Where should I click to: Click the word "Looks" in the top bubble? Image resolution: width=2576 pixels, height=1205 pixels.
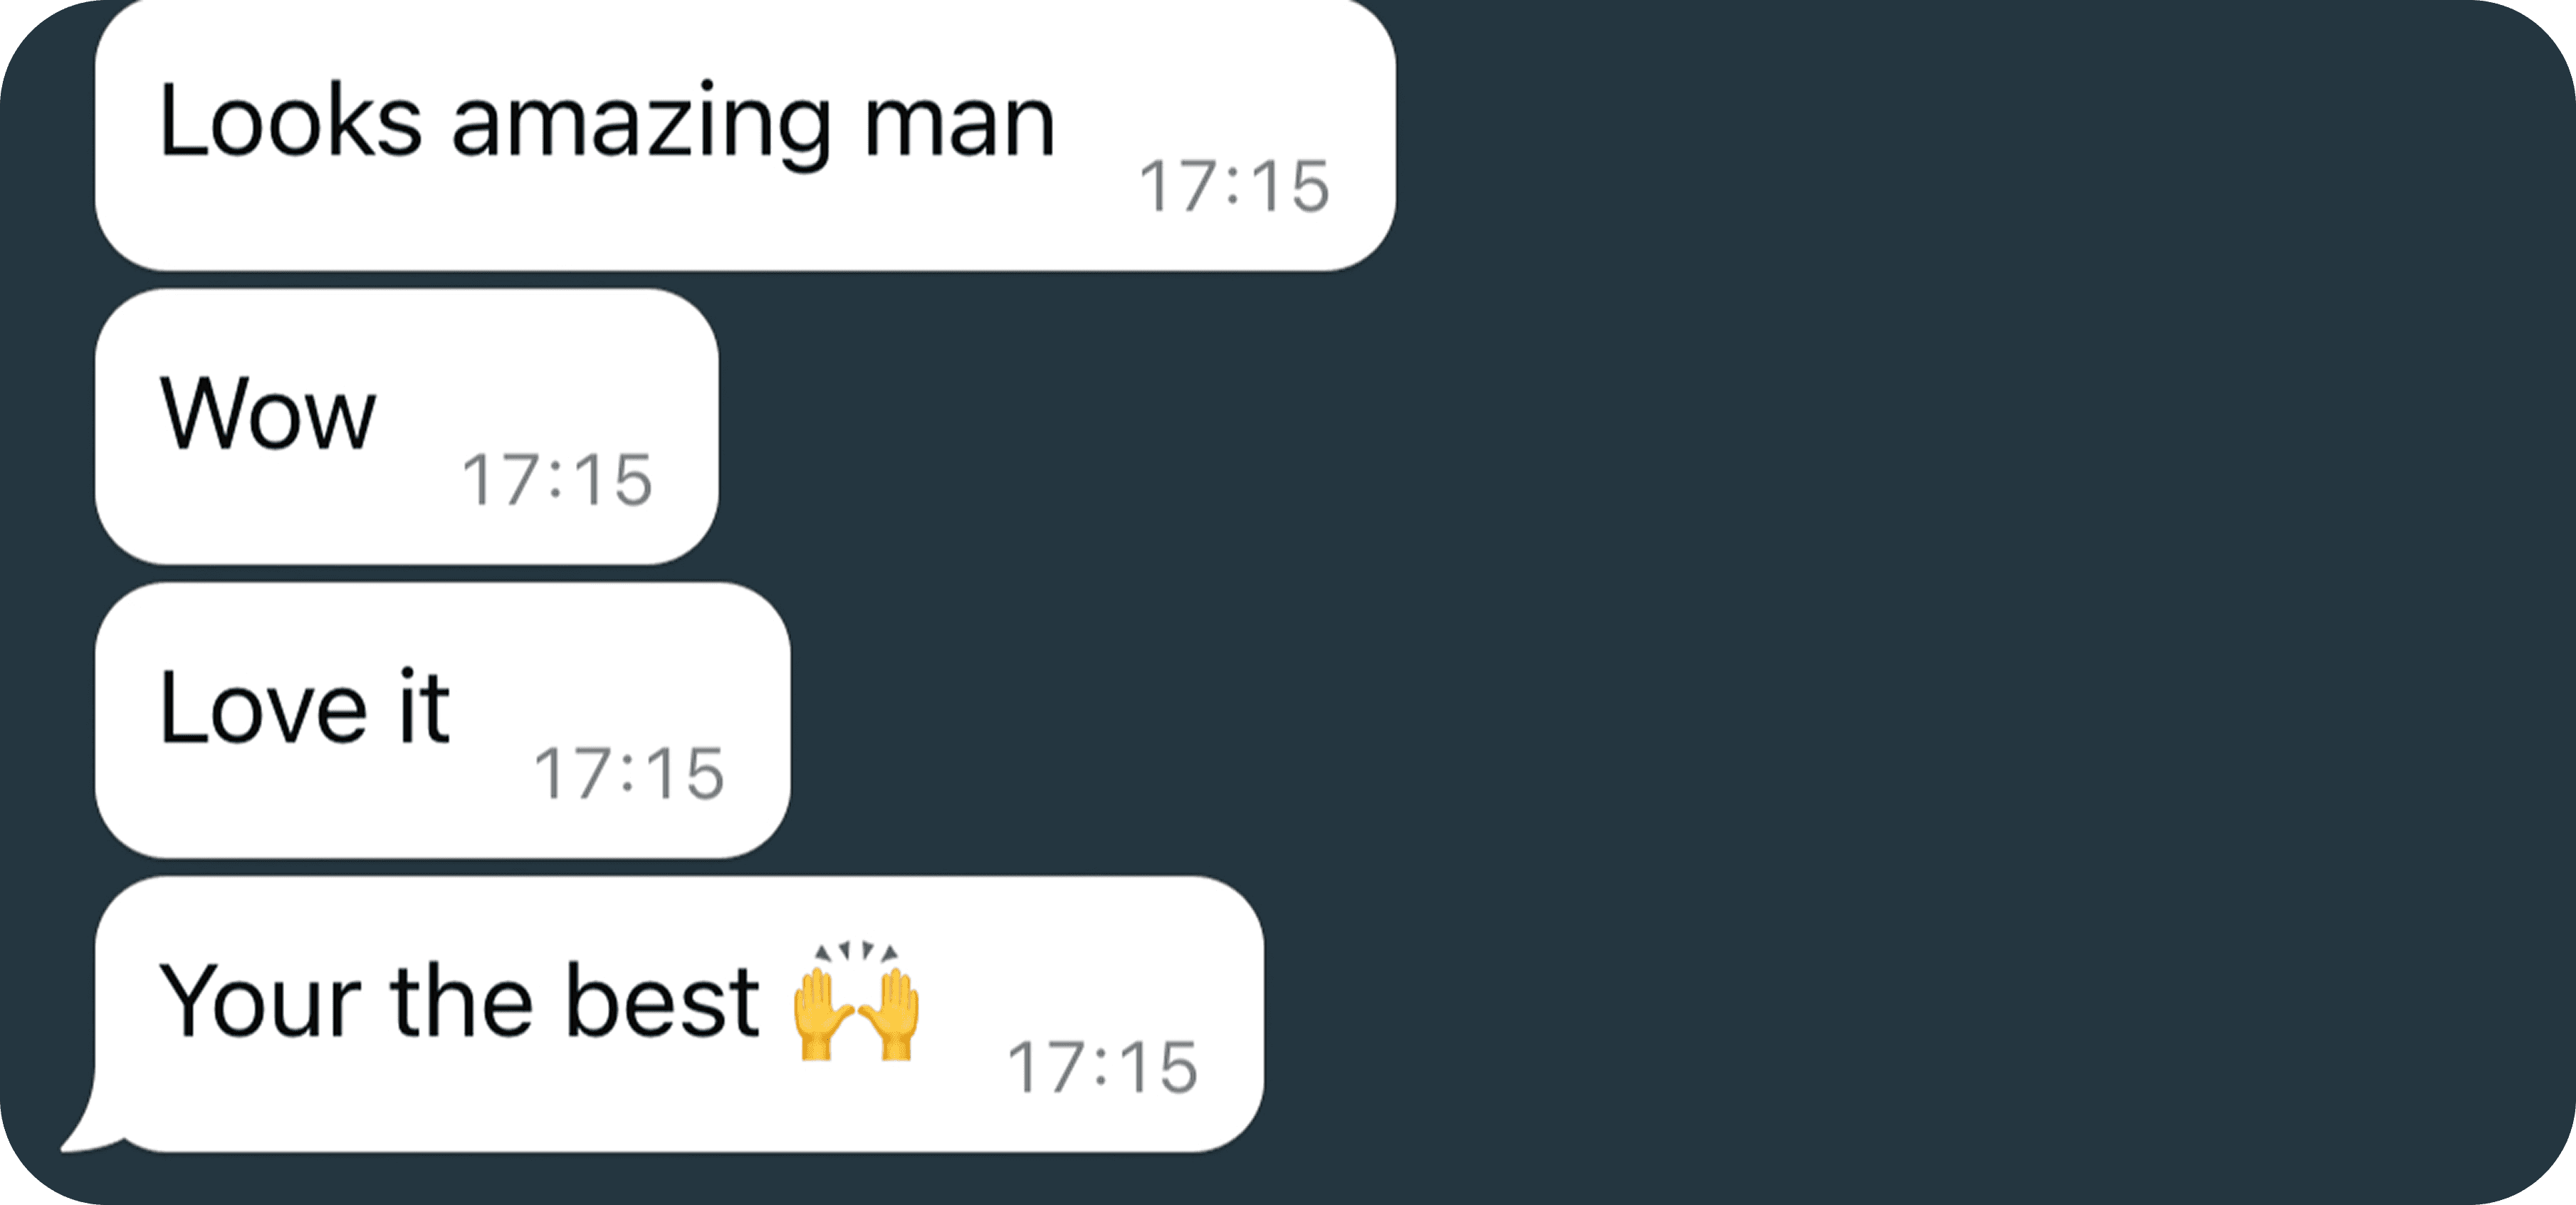point(290,119)
